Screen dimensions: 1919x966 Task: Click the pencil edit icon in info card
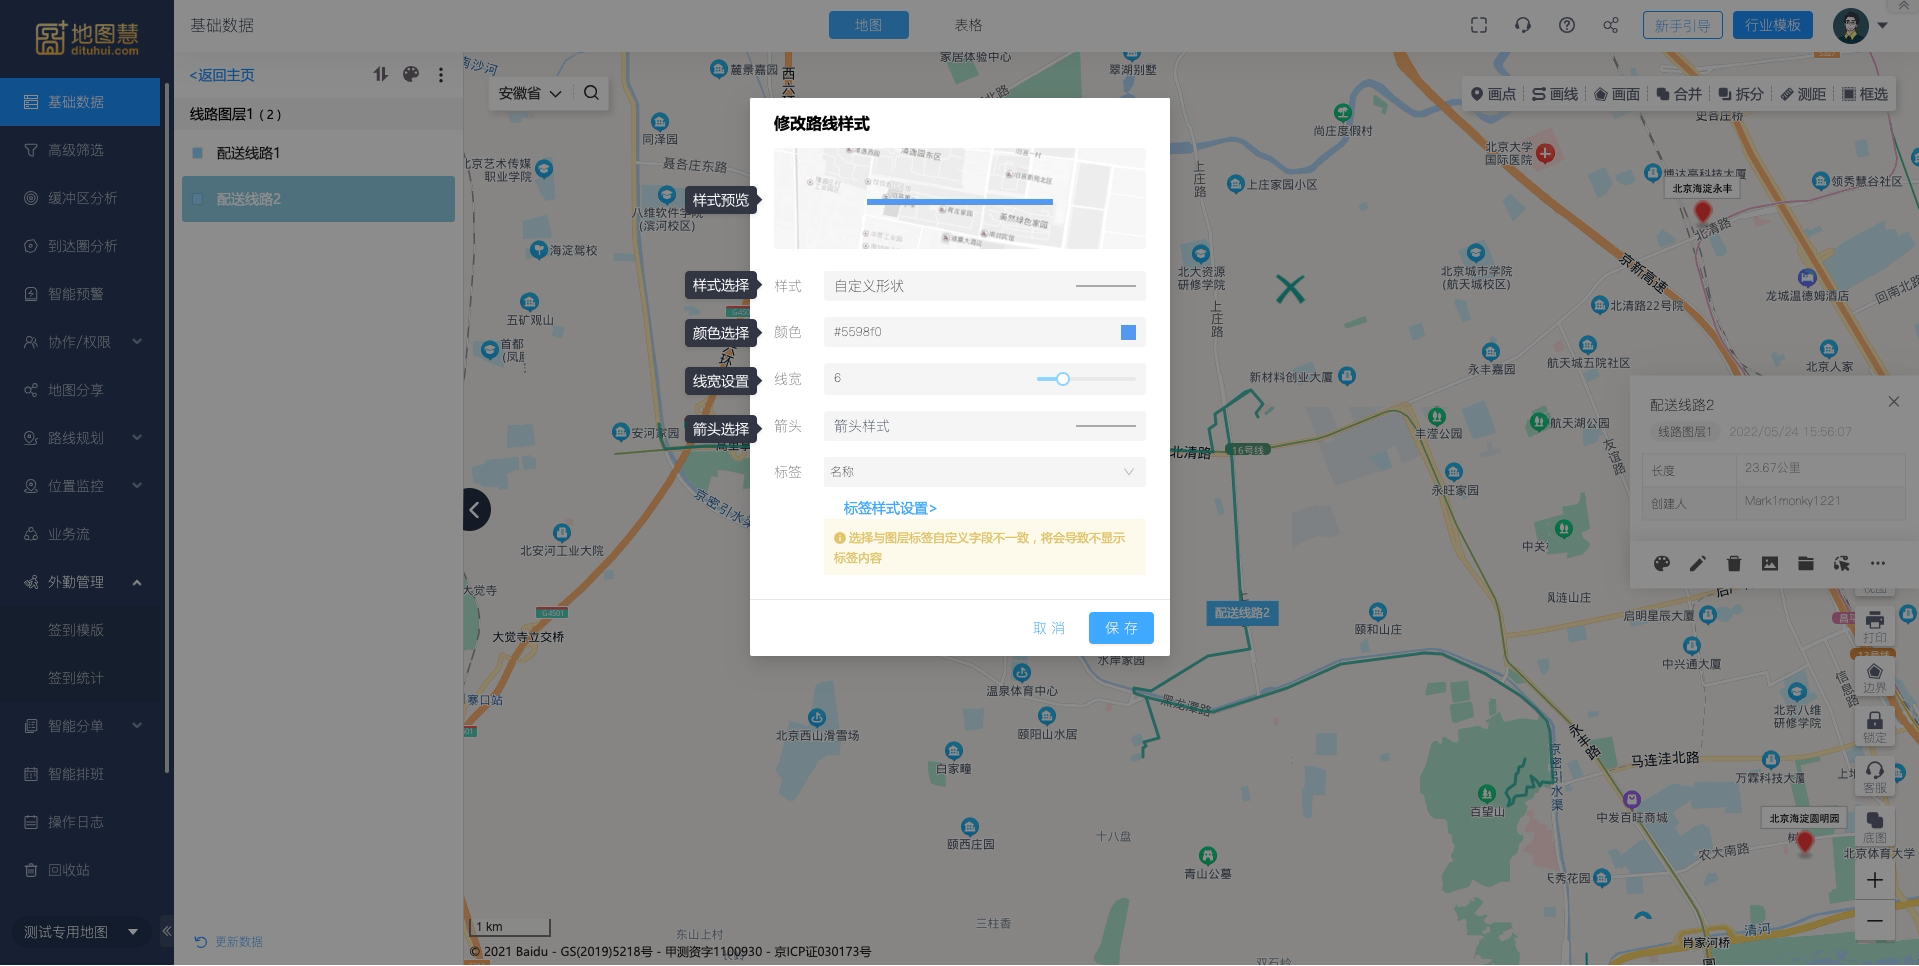point(1698,564)
